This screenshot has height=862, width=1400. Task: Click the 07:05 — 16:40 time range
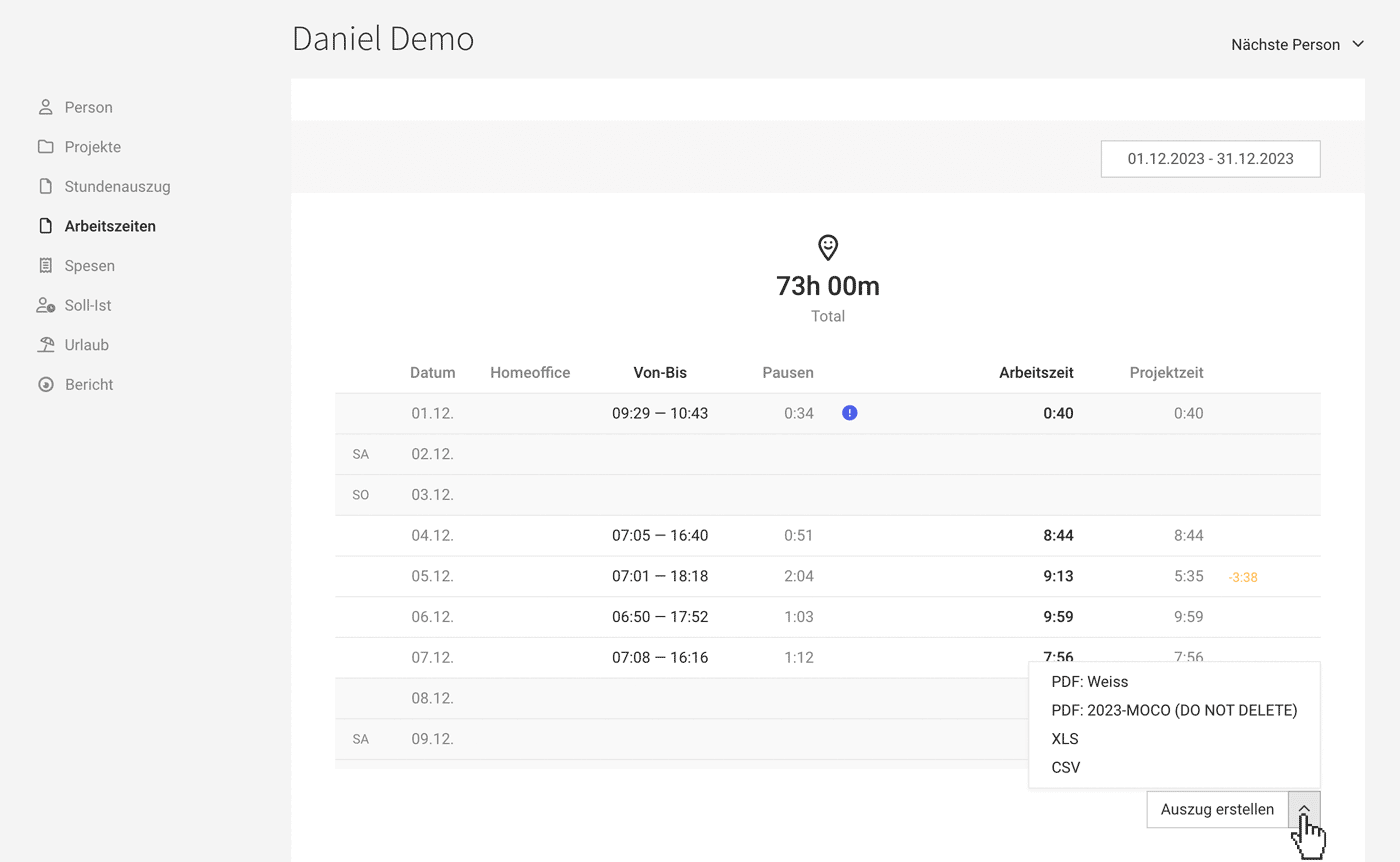point(660,535)
